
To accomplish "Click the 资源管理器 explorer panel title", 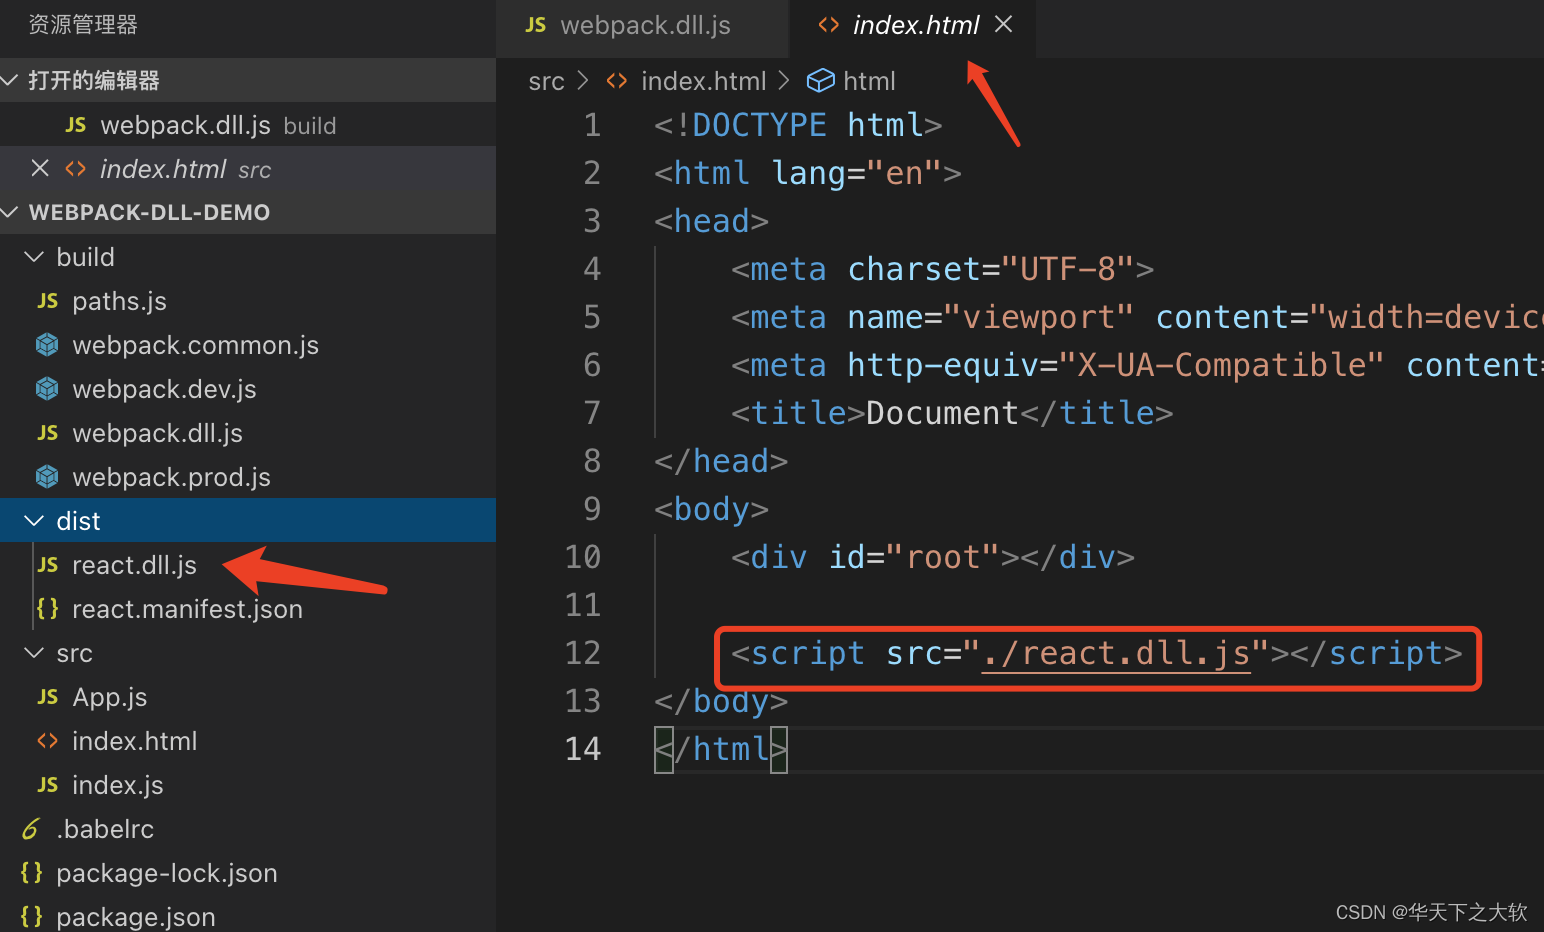I will 83,25.
